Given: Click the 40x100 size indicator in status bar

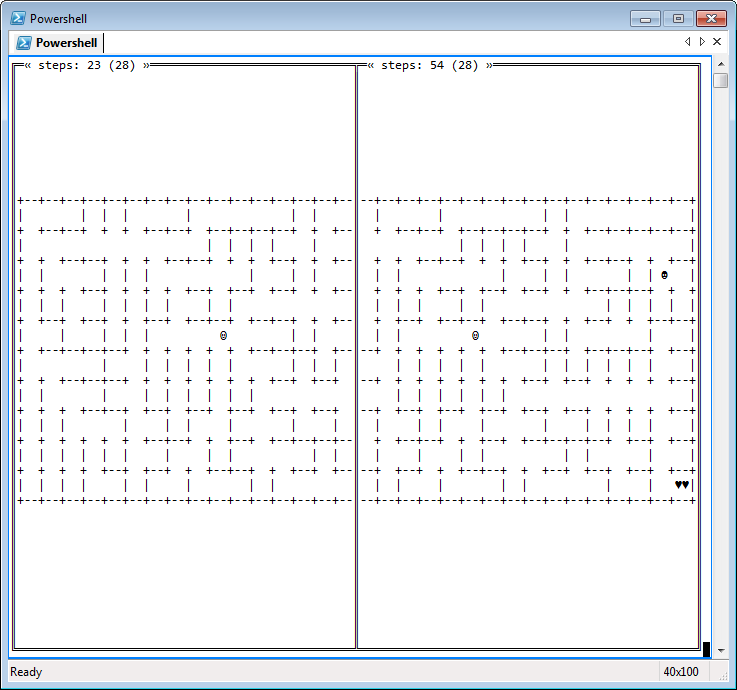Looking at the screenshot, I should 681,672.
